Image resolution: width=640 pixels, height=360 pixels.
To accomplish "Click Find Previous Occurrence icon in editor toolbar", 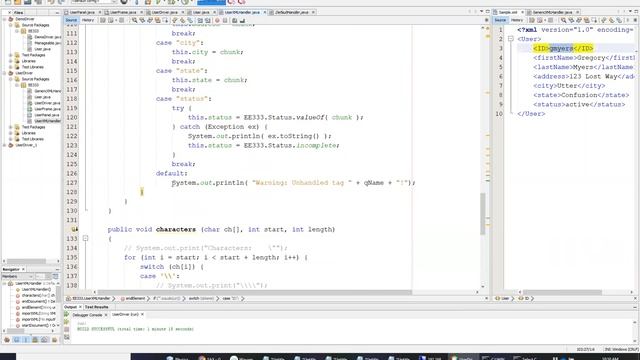I will pyautogui.click(x=142, y=20).
